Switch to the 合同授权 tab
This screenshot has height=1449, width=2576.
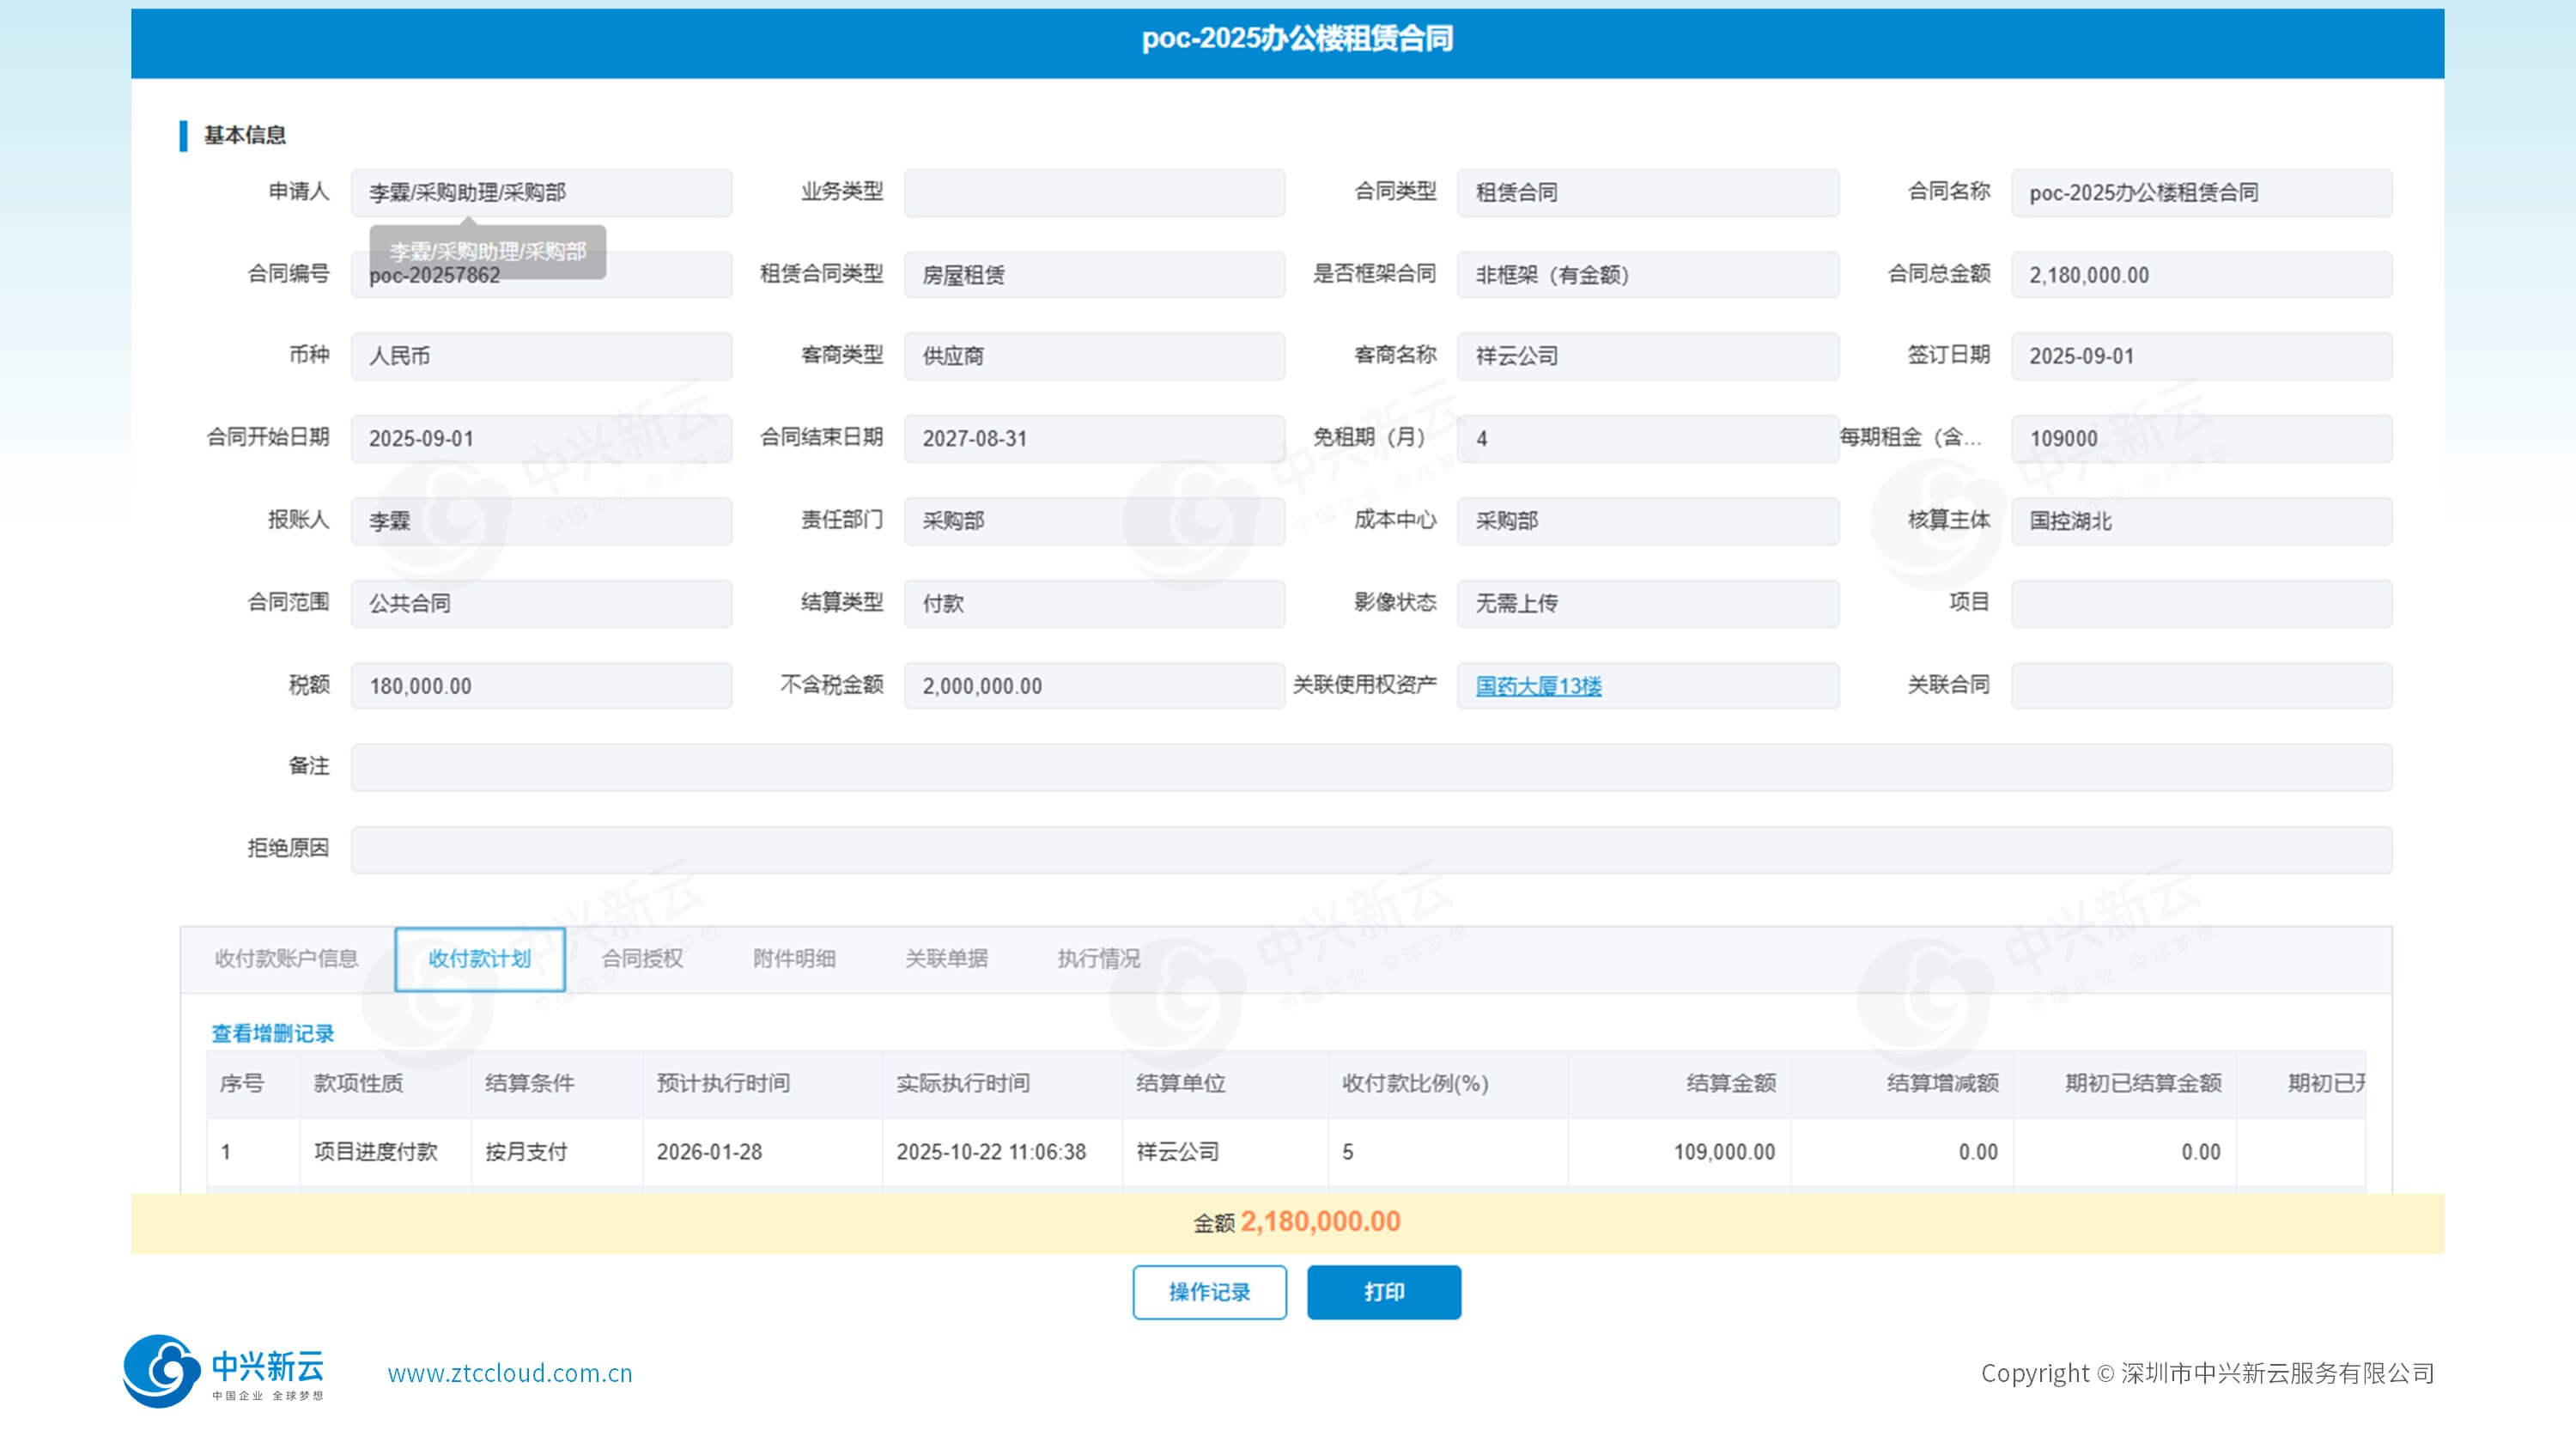(642, 958)
